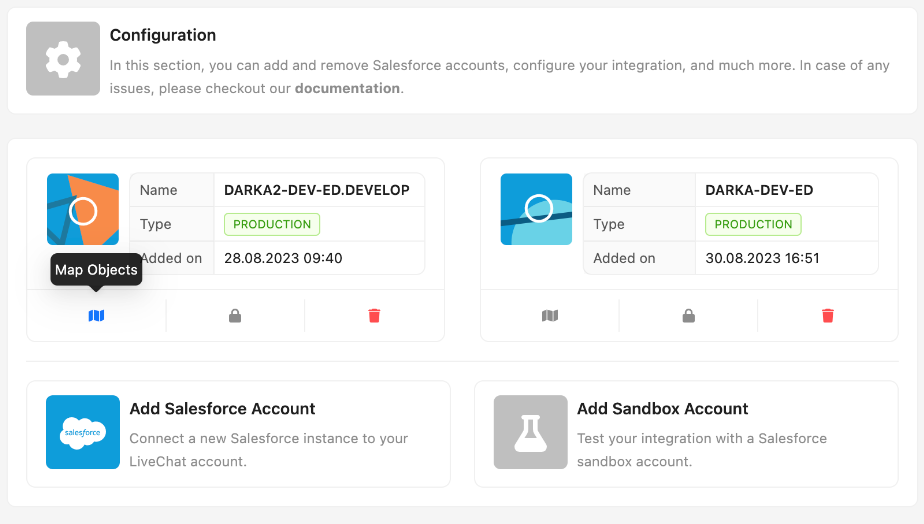924x524 pixels.
Task: Open map objects for DARKA-DEV-ED account
Action: [549, 316]
